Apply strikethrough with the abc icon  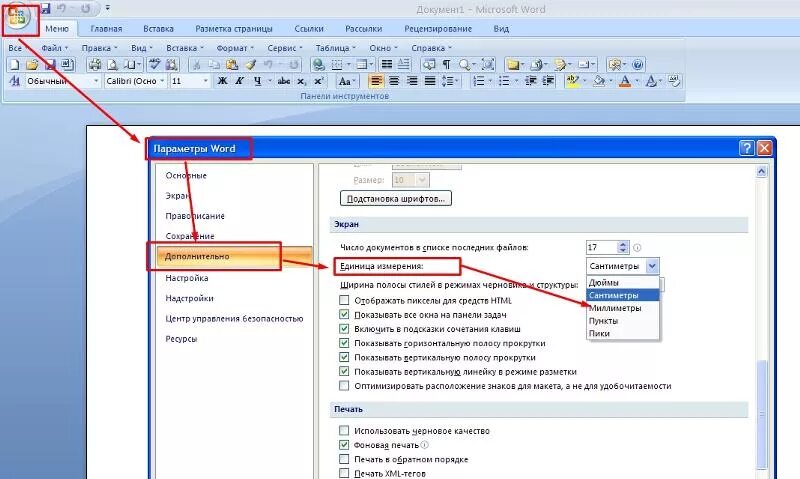284,81
